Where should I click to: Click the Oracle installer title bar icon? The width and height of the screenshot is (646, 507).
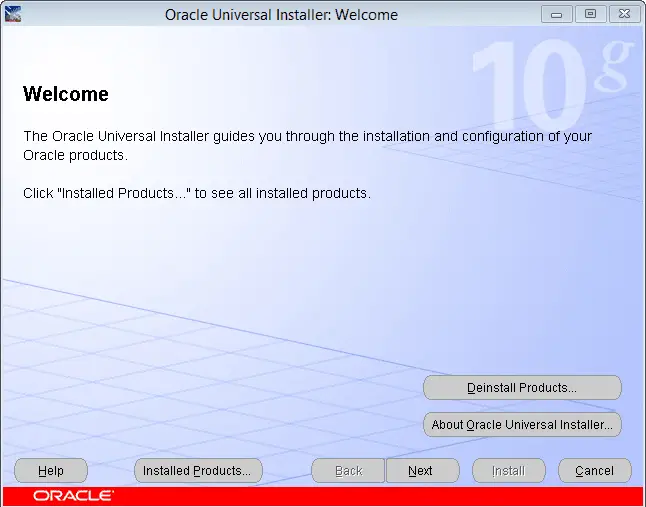[x=13, y=14]
